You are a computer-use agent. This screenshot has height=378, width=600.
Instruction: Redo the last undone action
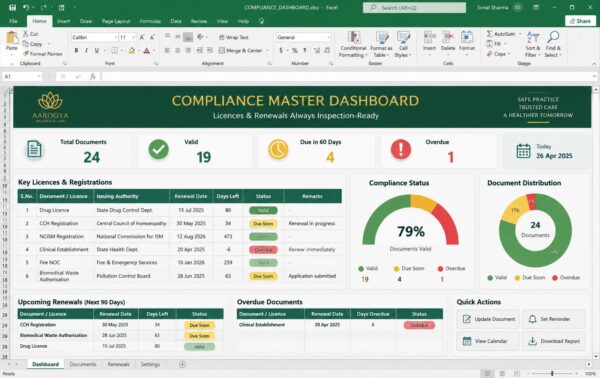tap(43, 7)
